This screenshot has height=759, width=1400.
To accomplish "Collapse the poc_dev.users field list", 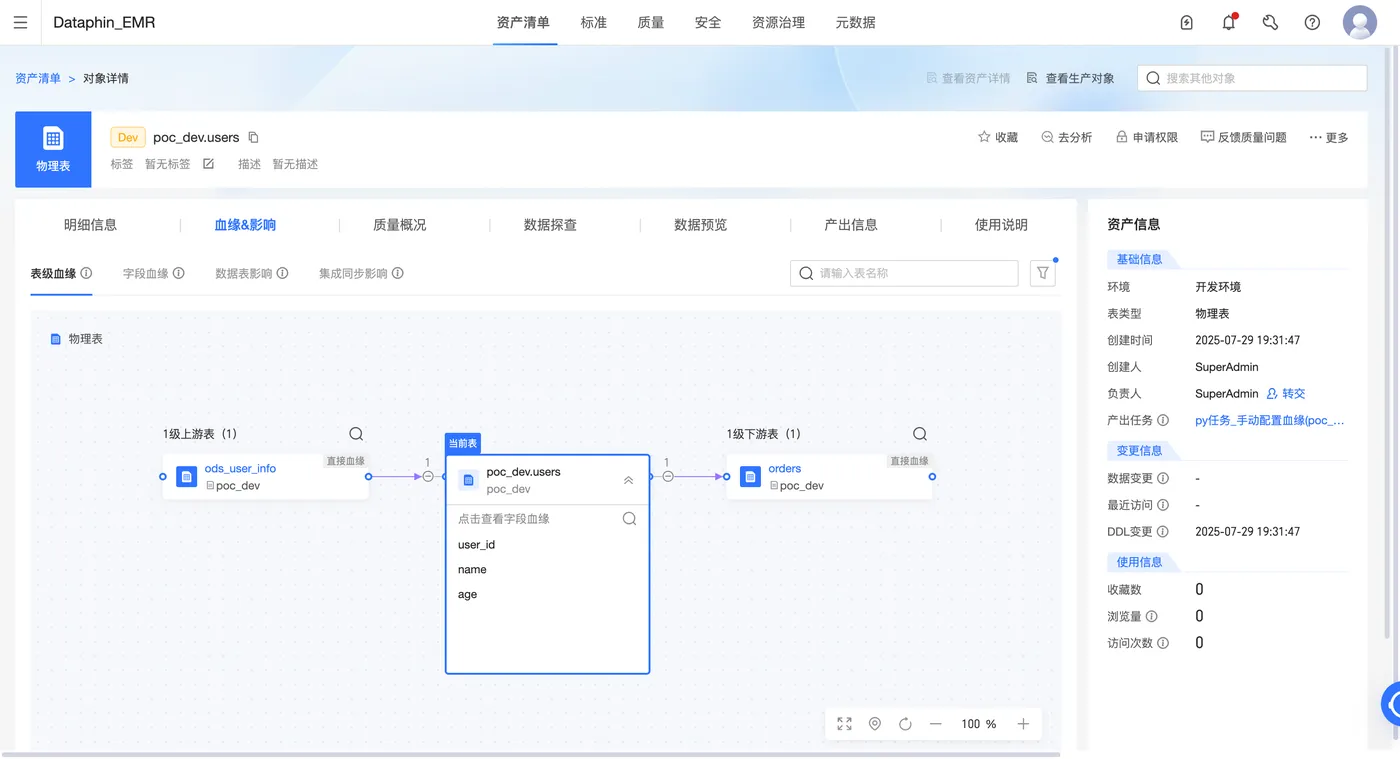I will coord(628,480).
